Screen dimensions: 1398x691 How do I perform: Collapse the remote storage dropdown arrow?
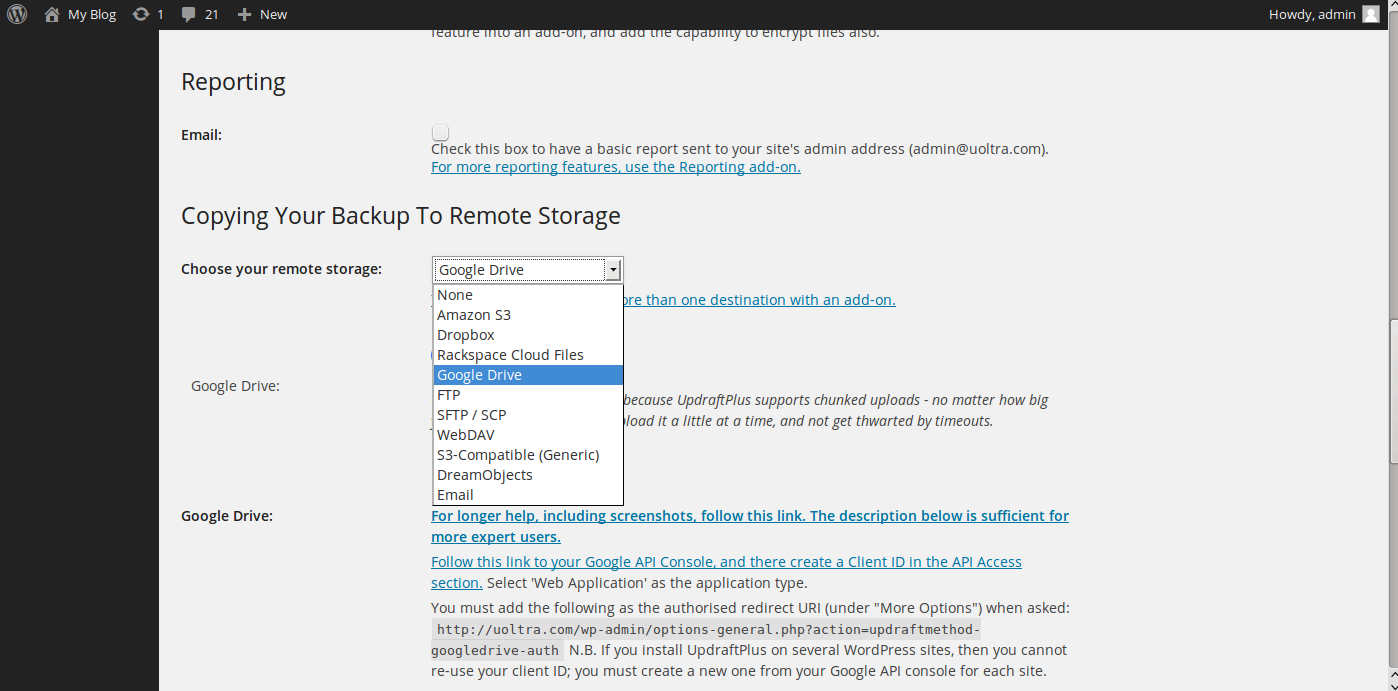[x=613, y=270]
